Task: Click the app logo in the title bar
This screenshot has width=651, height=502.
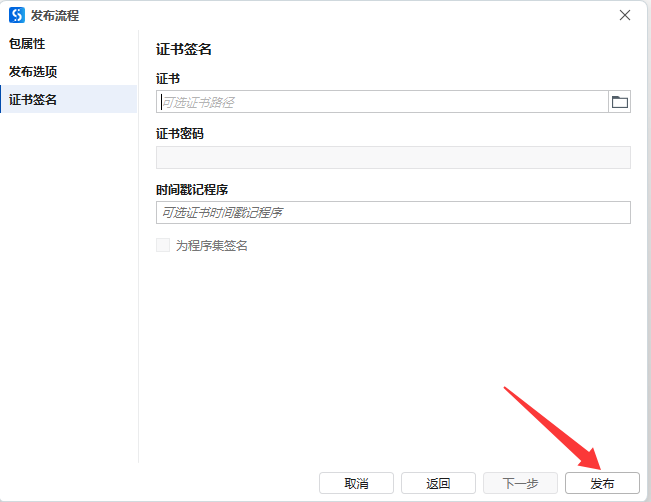Action: click(x=17, y=15)
